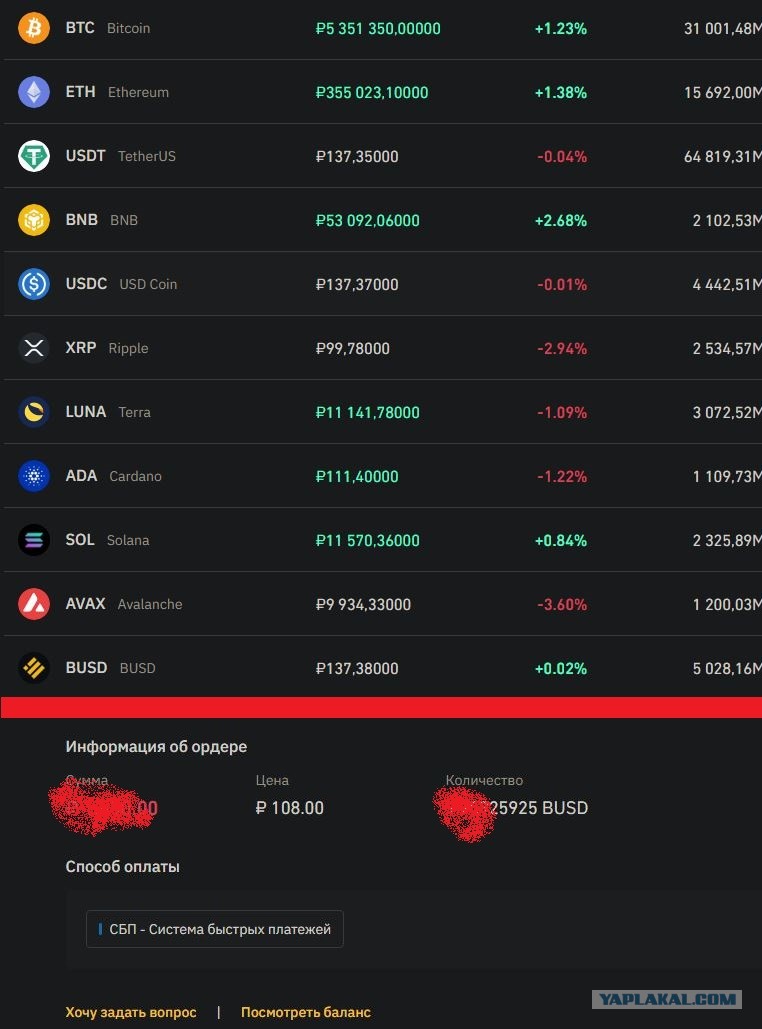Screen dimensions: 762x1029
Task: Select the LUNA Terra icon
Action: coord(33,411)
